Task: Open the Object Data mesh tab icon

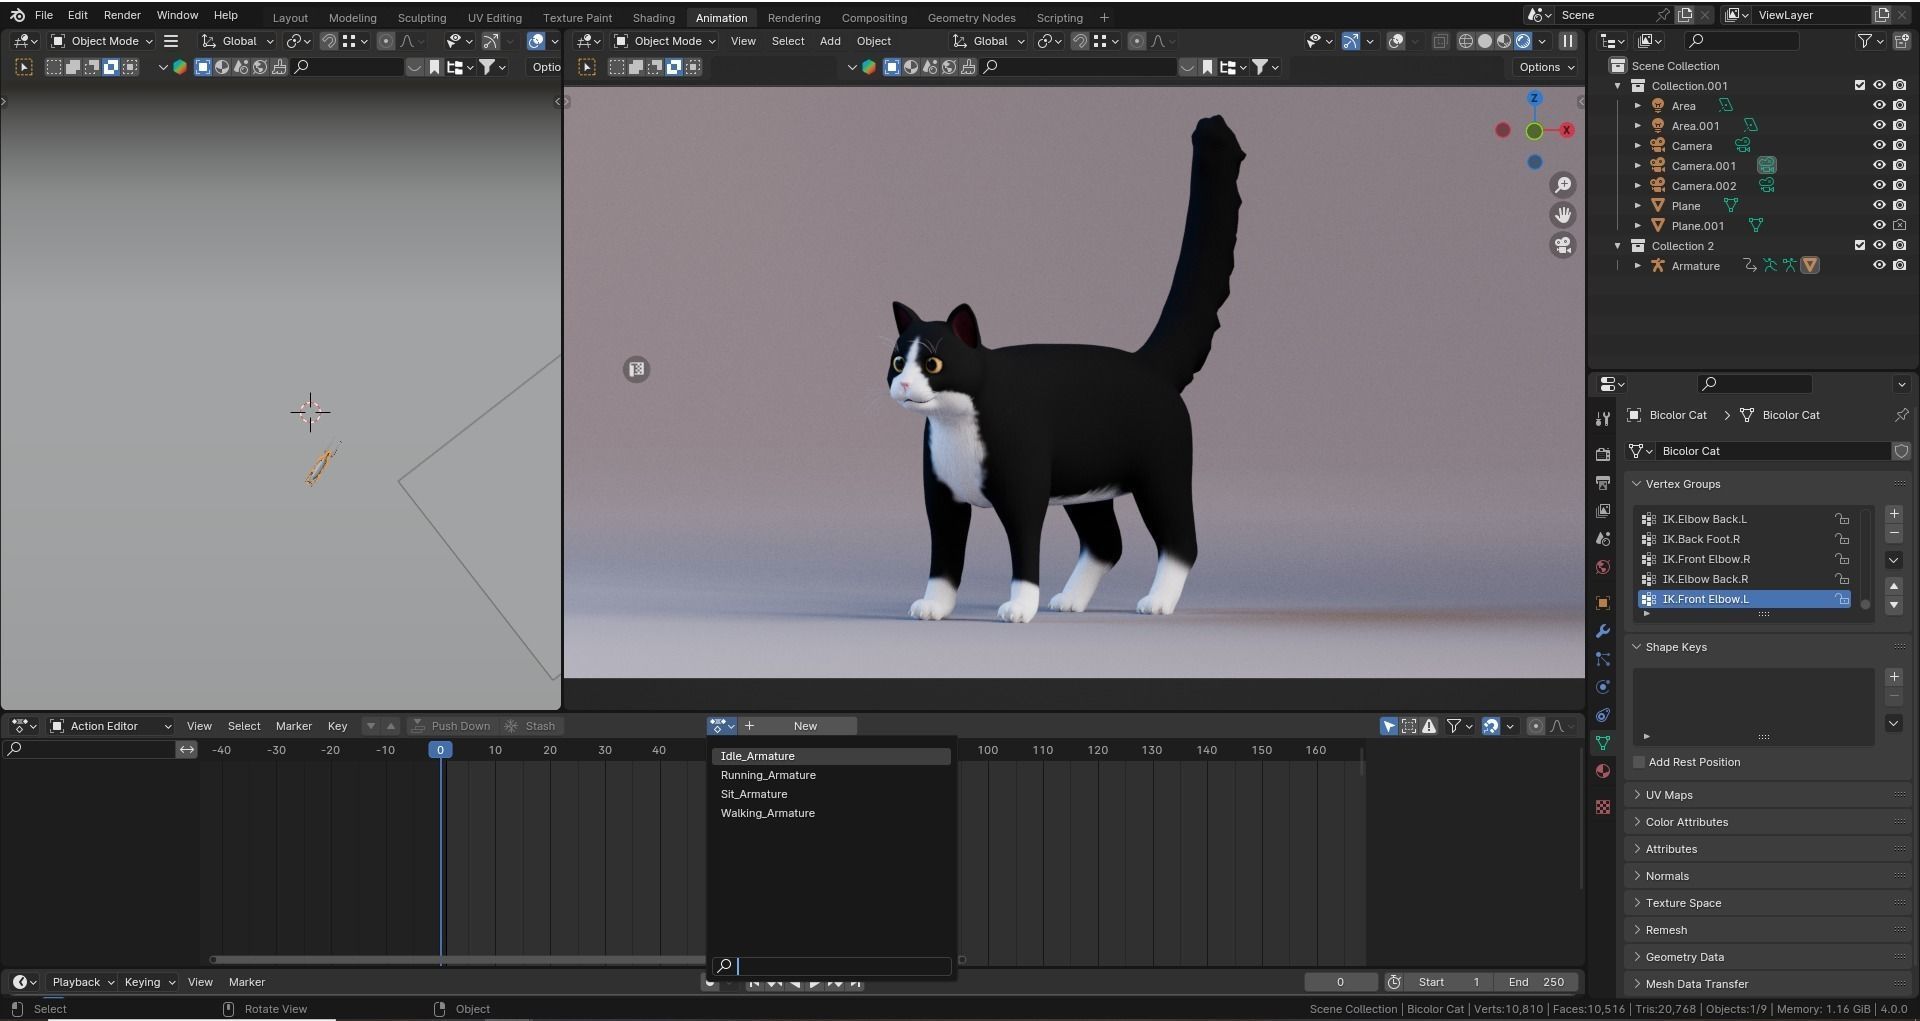Action: pos(1603,743)
